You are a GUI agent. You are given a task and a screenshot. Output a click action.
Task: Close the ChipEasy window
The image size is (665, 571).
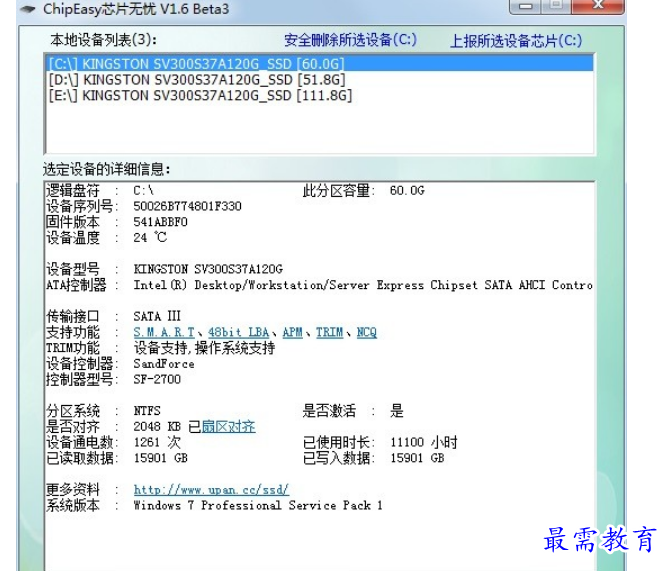(598, 5)
